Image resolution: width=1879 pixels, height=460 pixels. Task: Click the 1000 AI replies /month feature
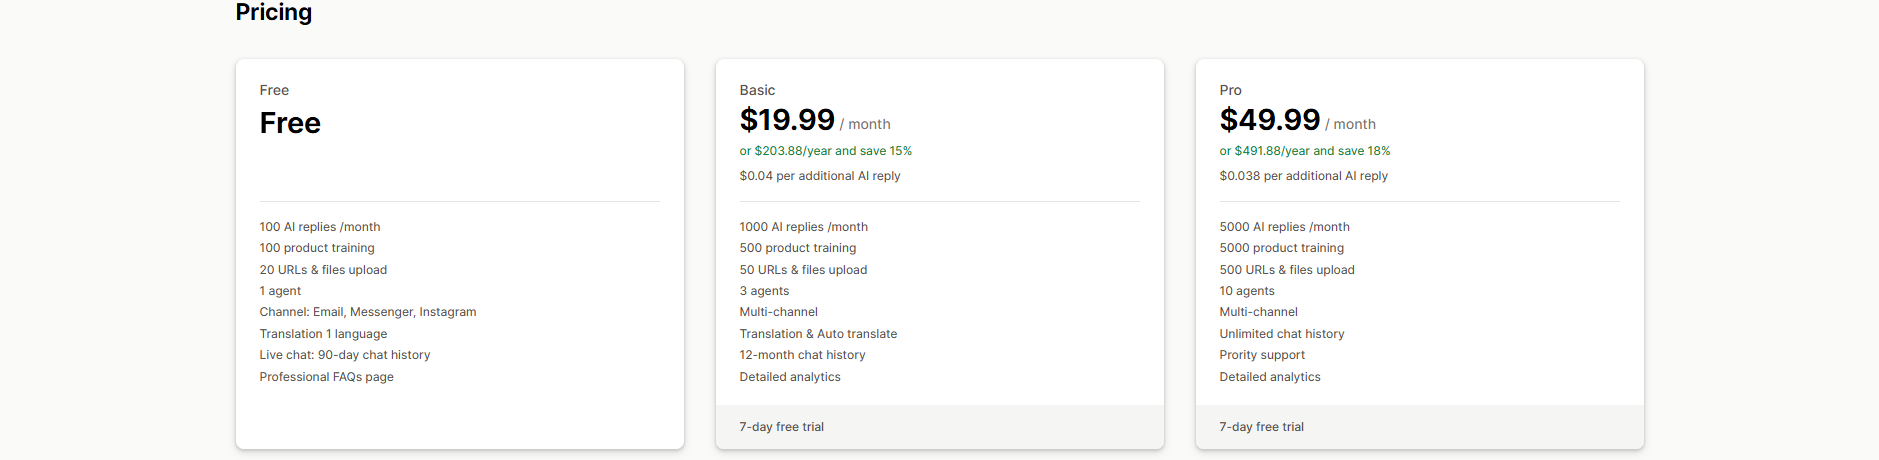803,227
